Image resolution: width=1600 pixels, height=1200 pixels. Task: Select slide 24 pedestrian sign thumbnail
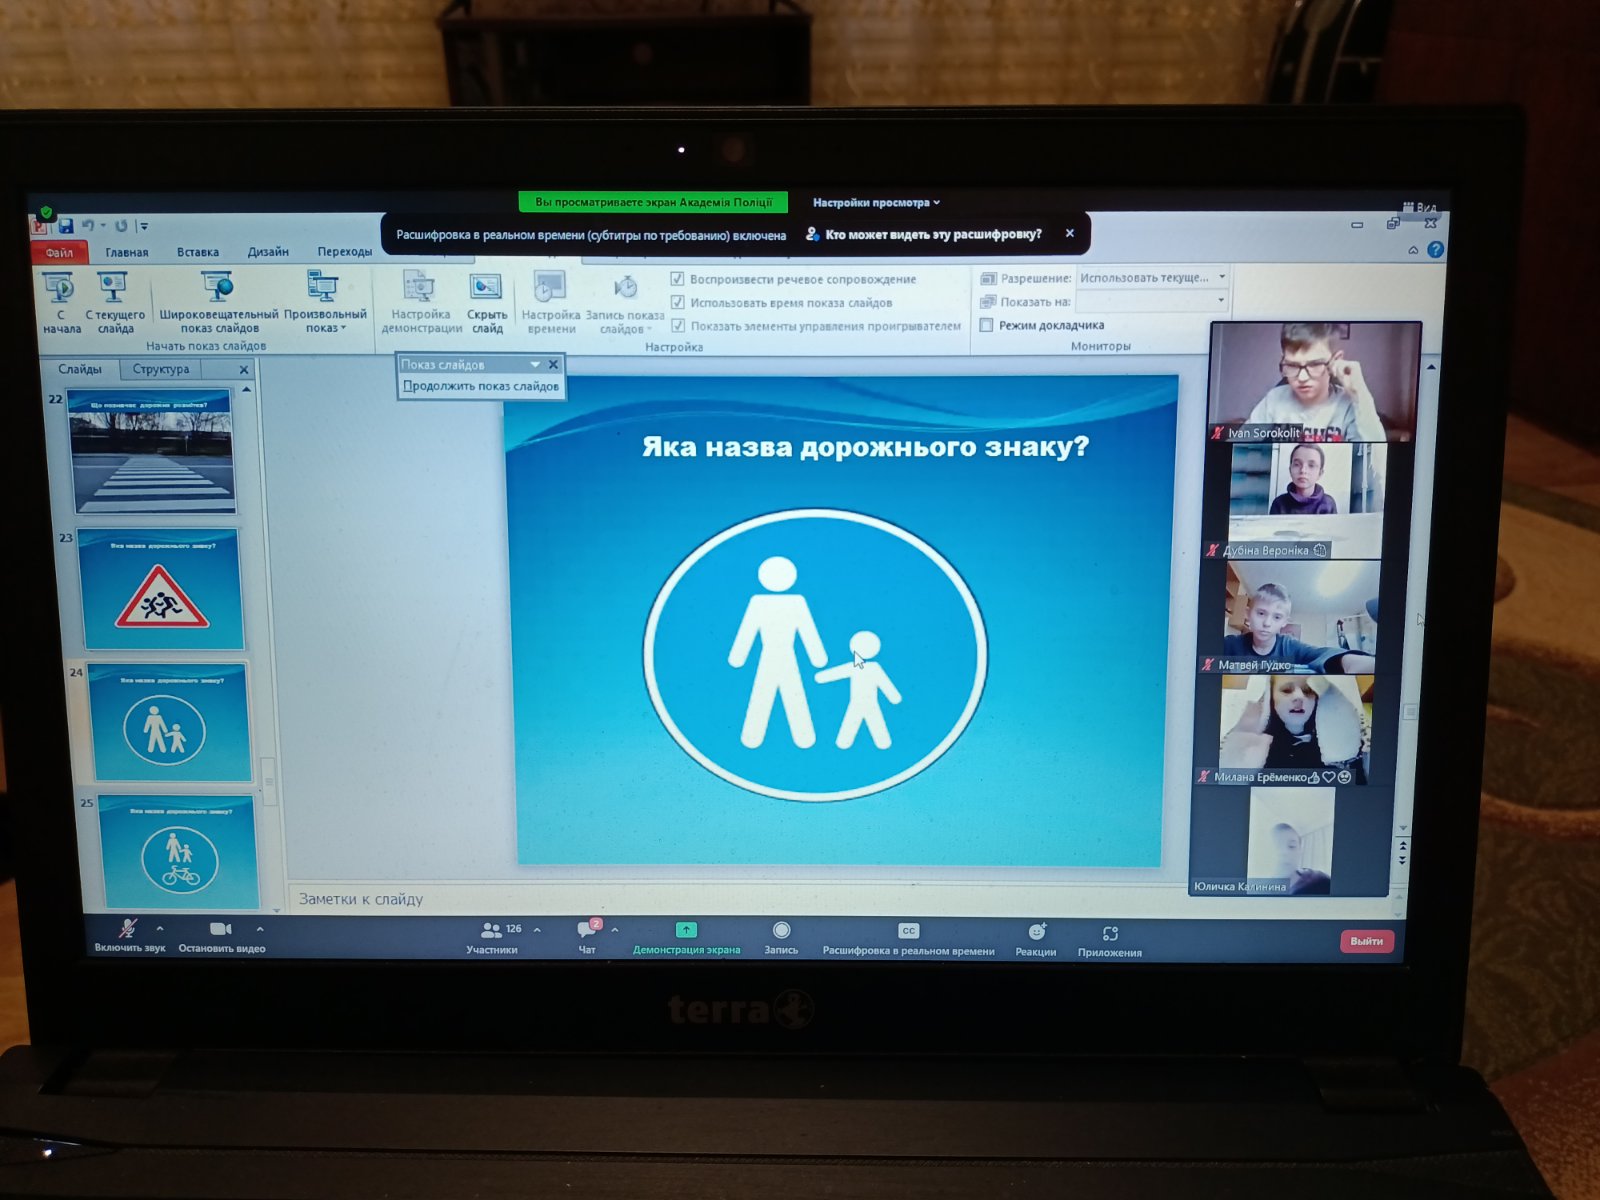click(169, 721)
